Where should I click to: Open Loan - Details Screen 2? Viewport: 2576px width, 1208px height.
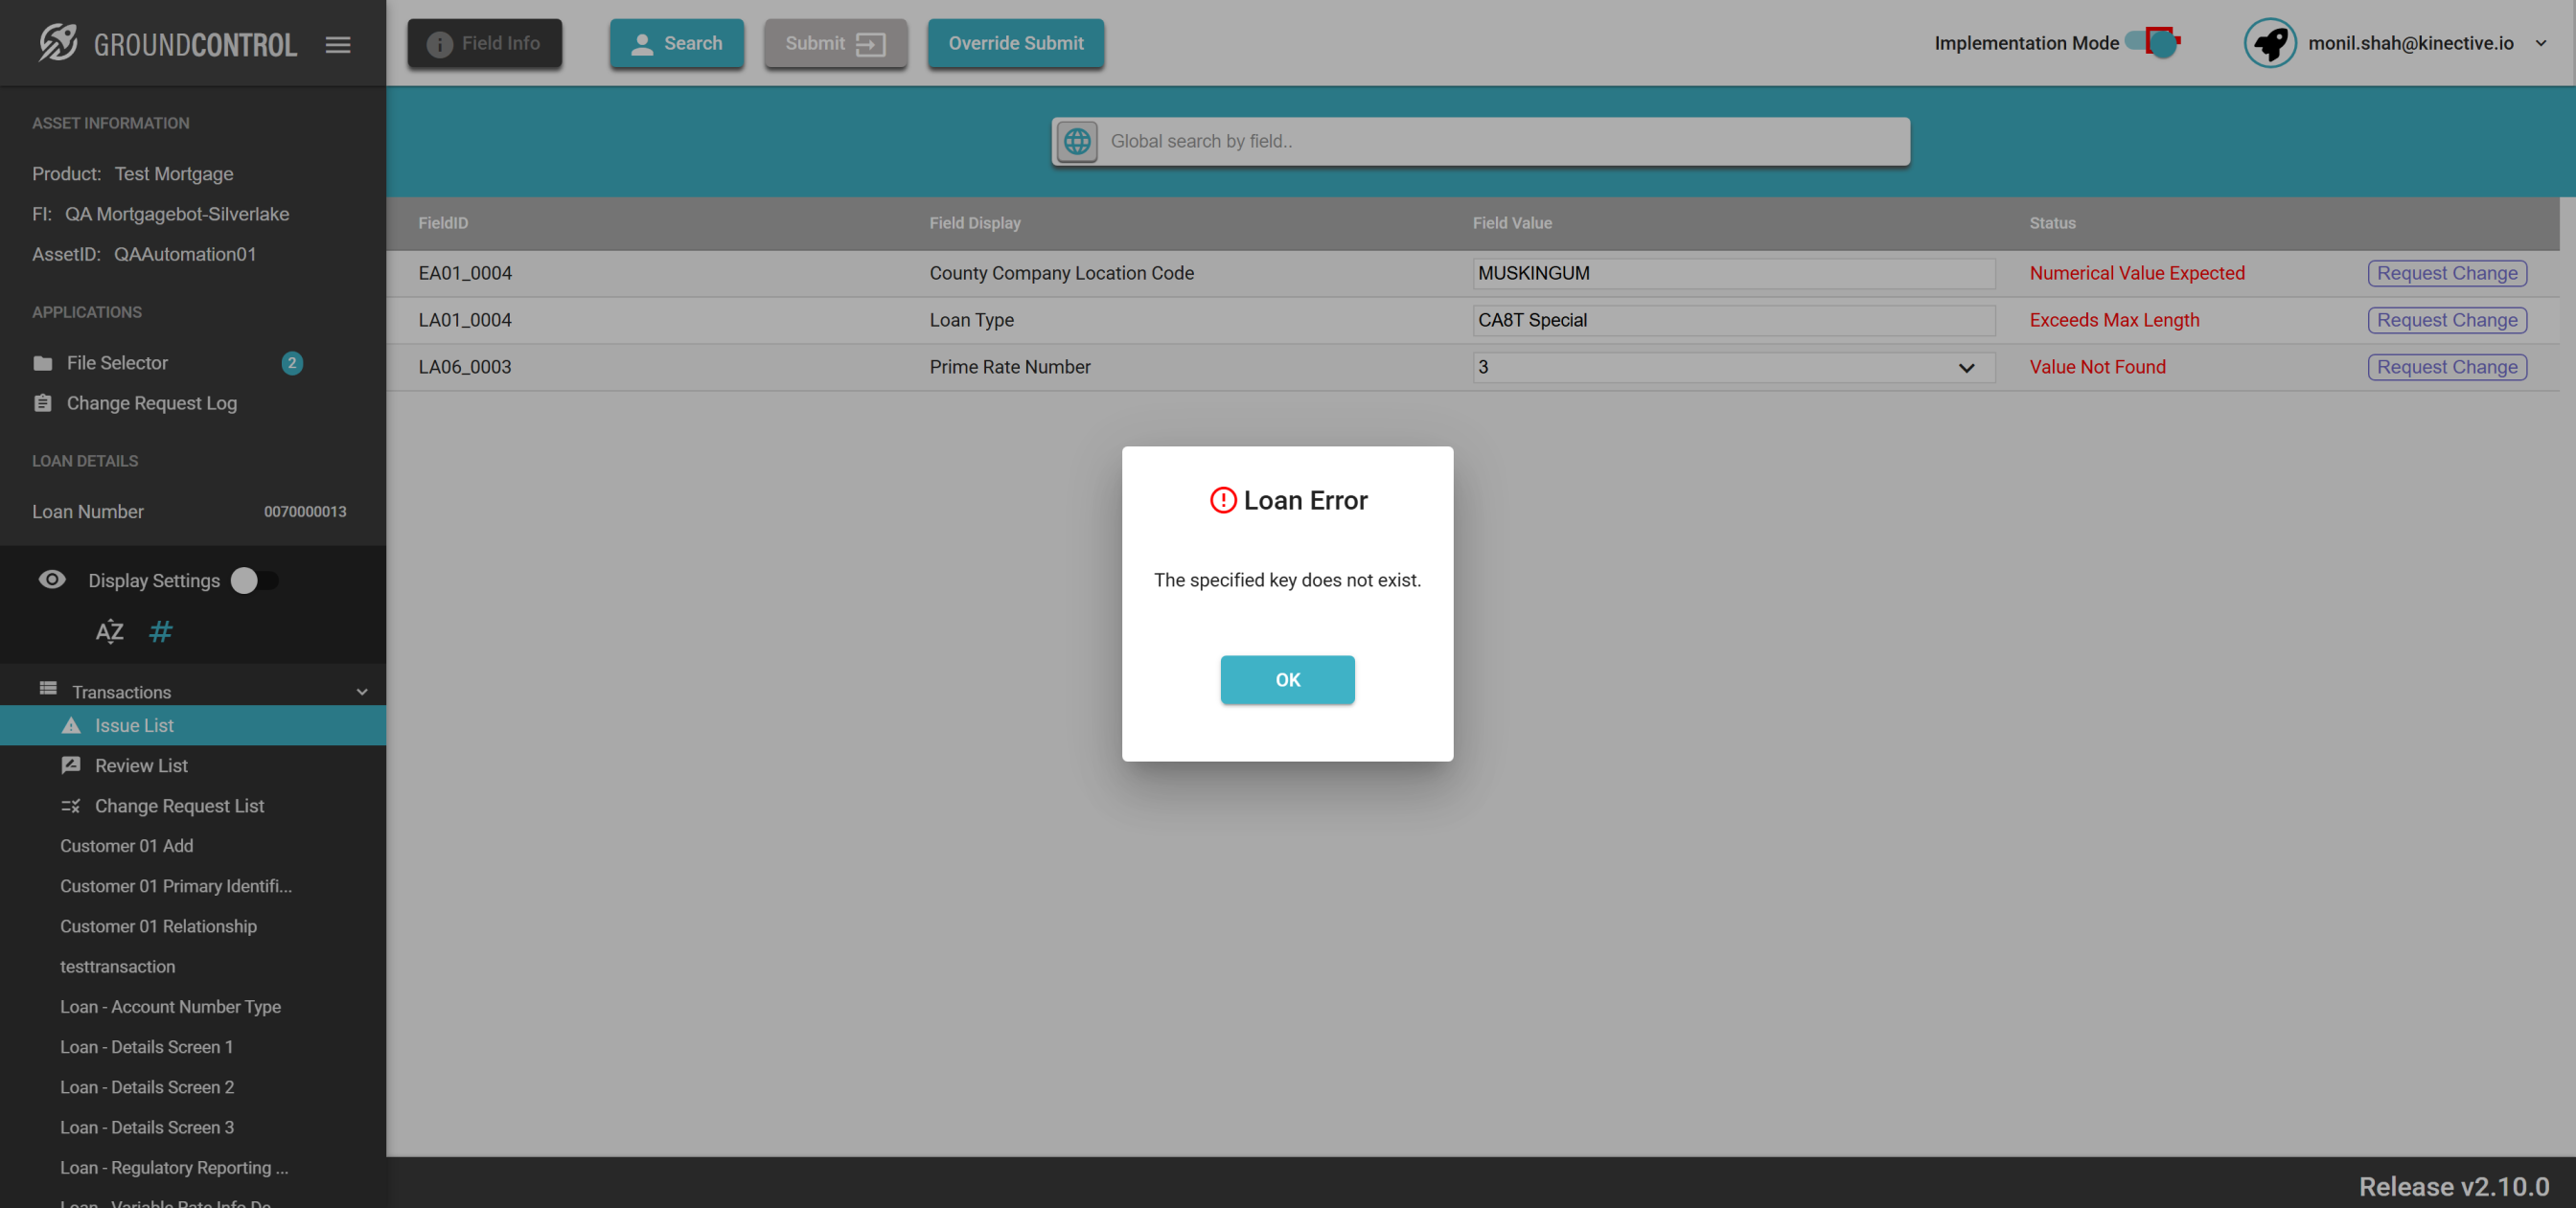coord(146,1087)
